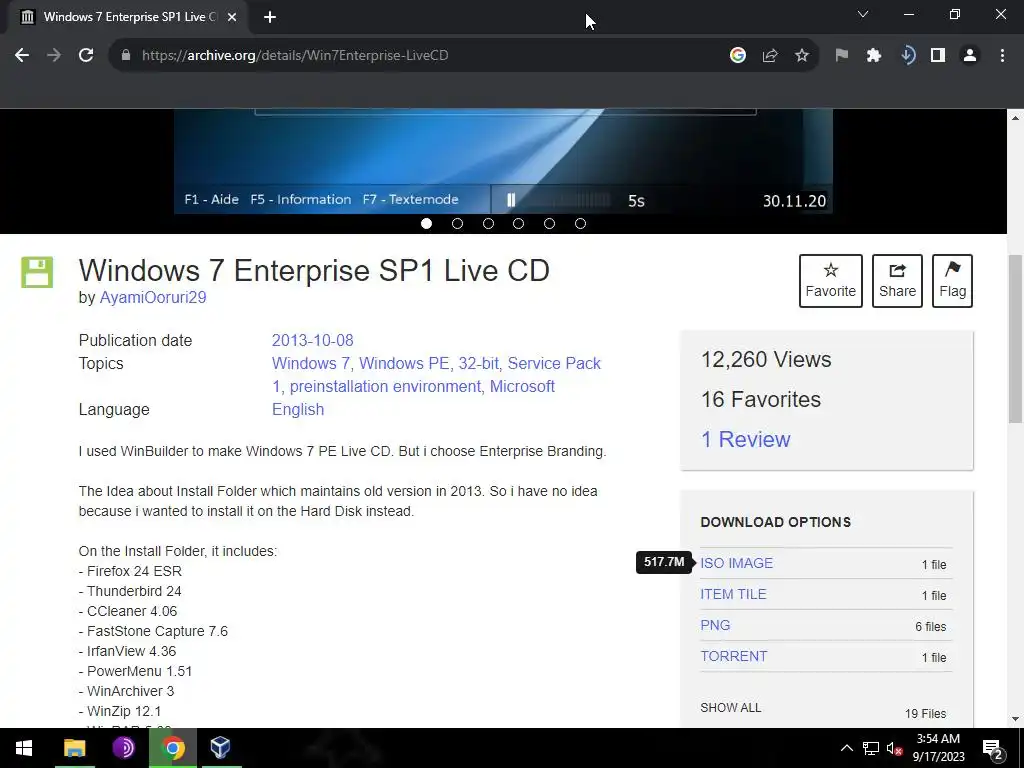Click the Flag button
Viewport: 1024px width, 768px height.
point(952,281)
